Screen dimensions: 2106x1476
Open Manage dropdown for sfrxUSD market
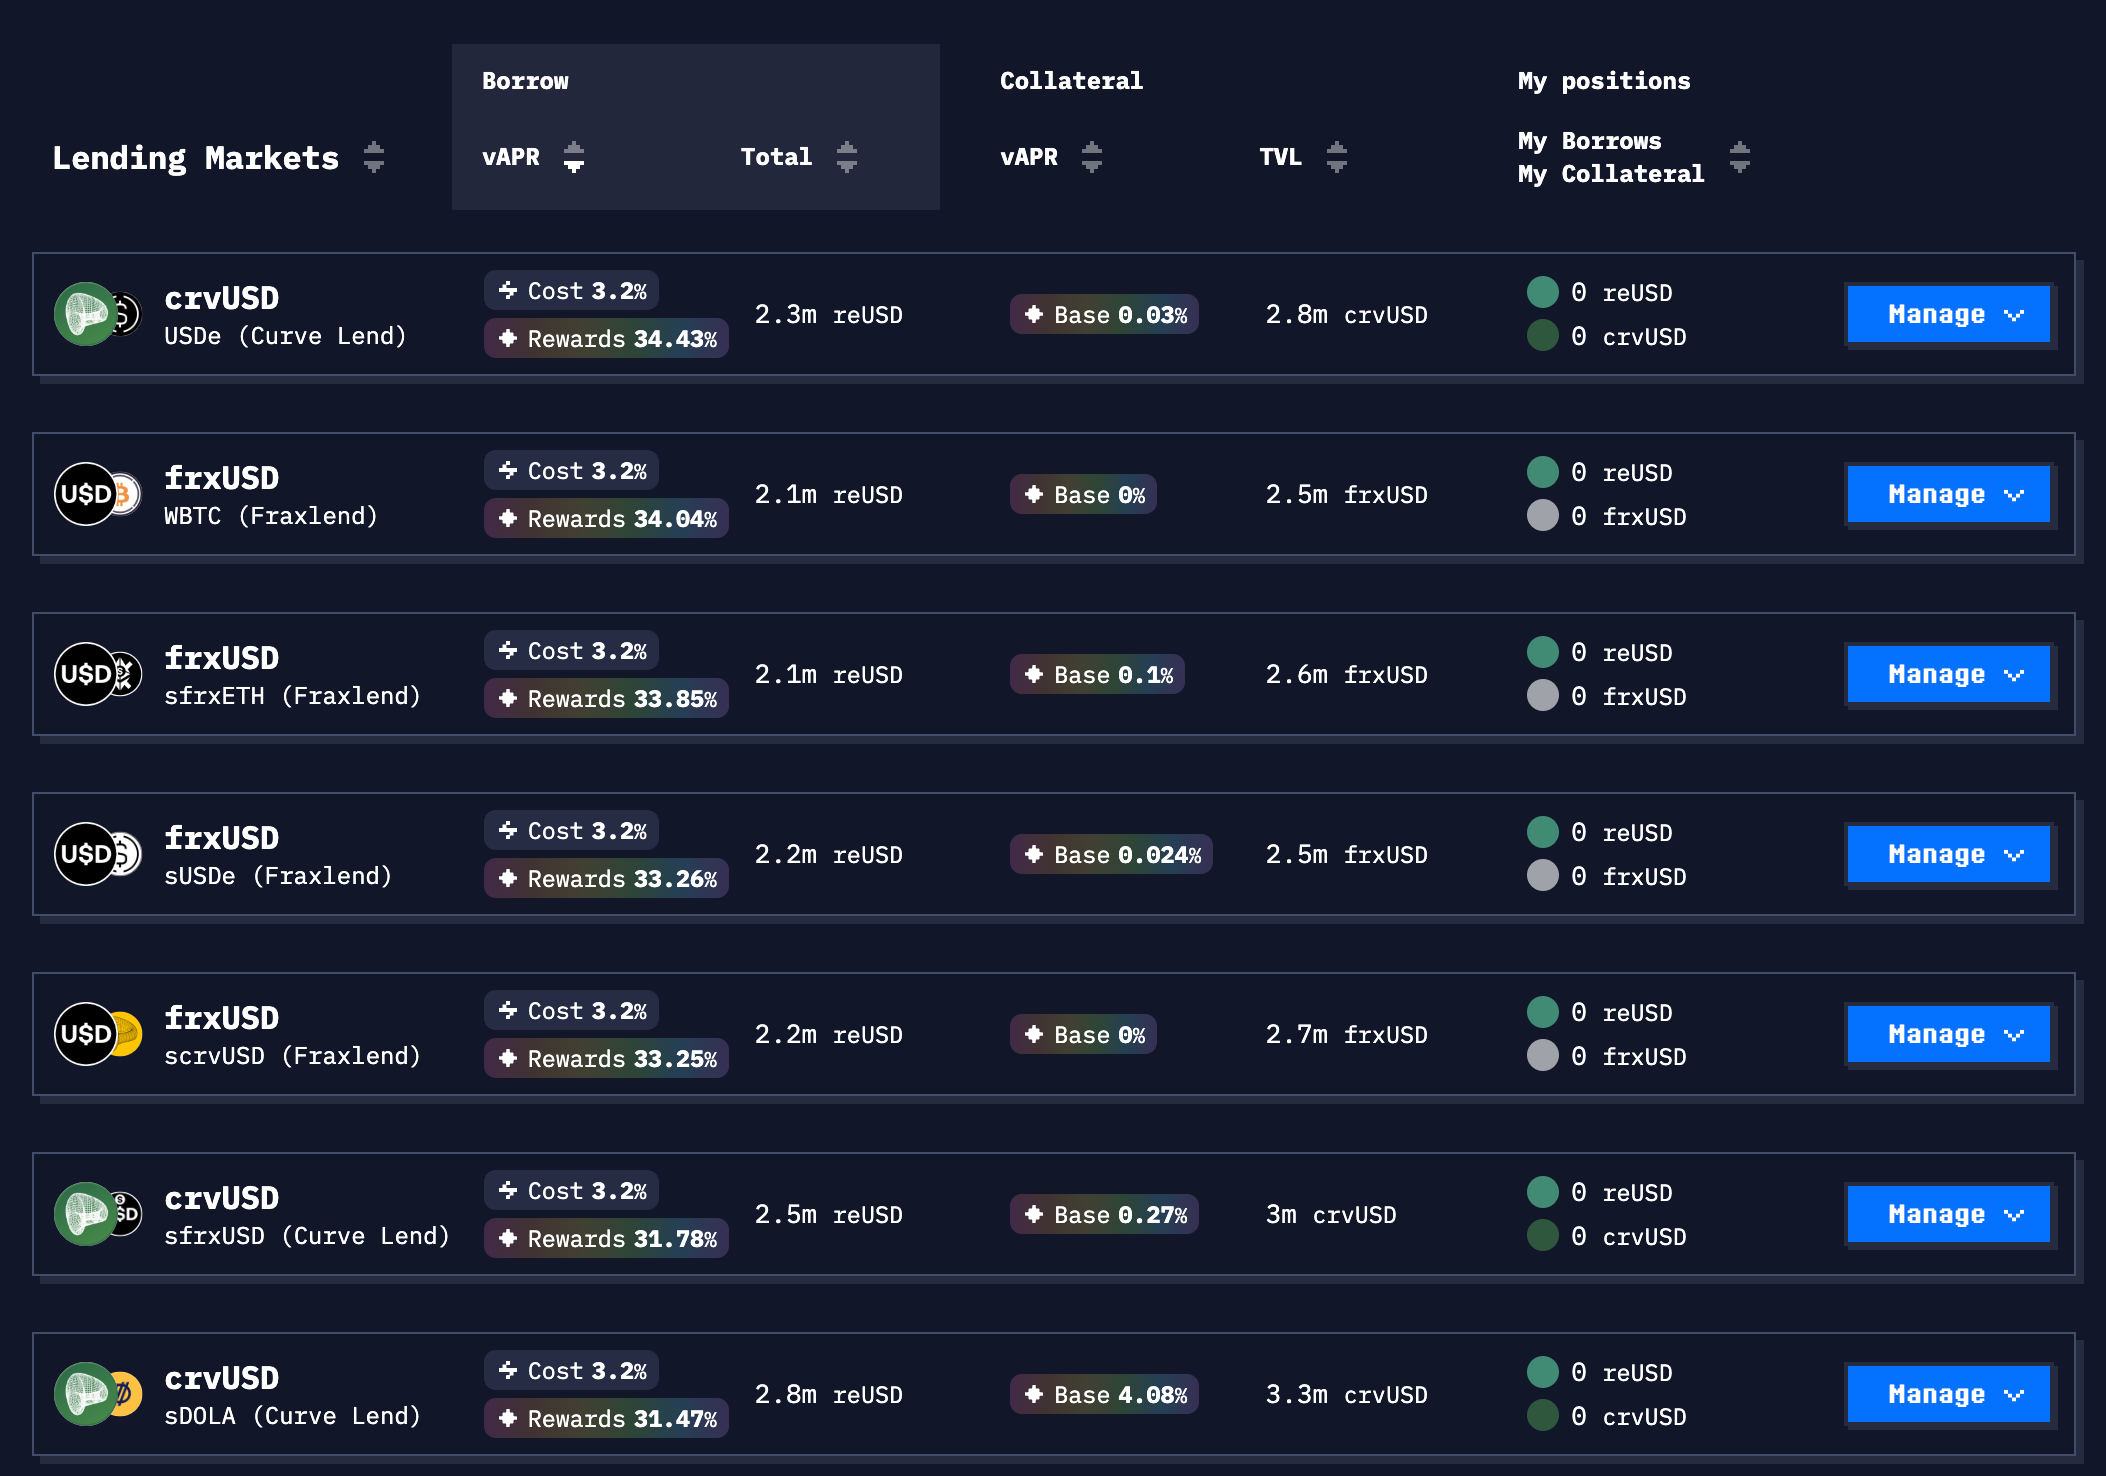[1949, 1214]
